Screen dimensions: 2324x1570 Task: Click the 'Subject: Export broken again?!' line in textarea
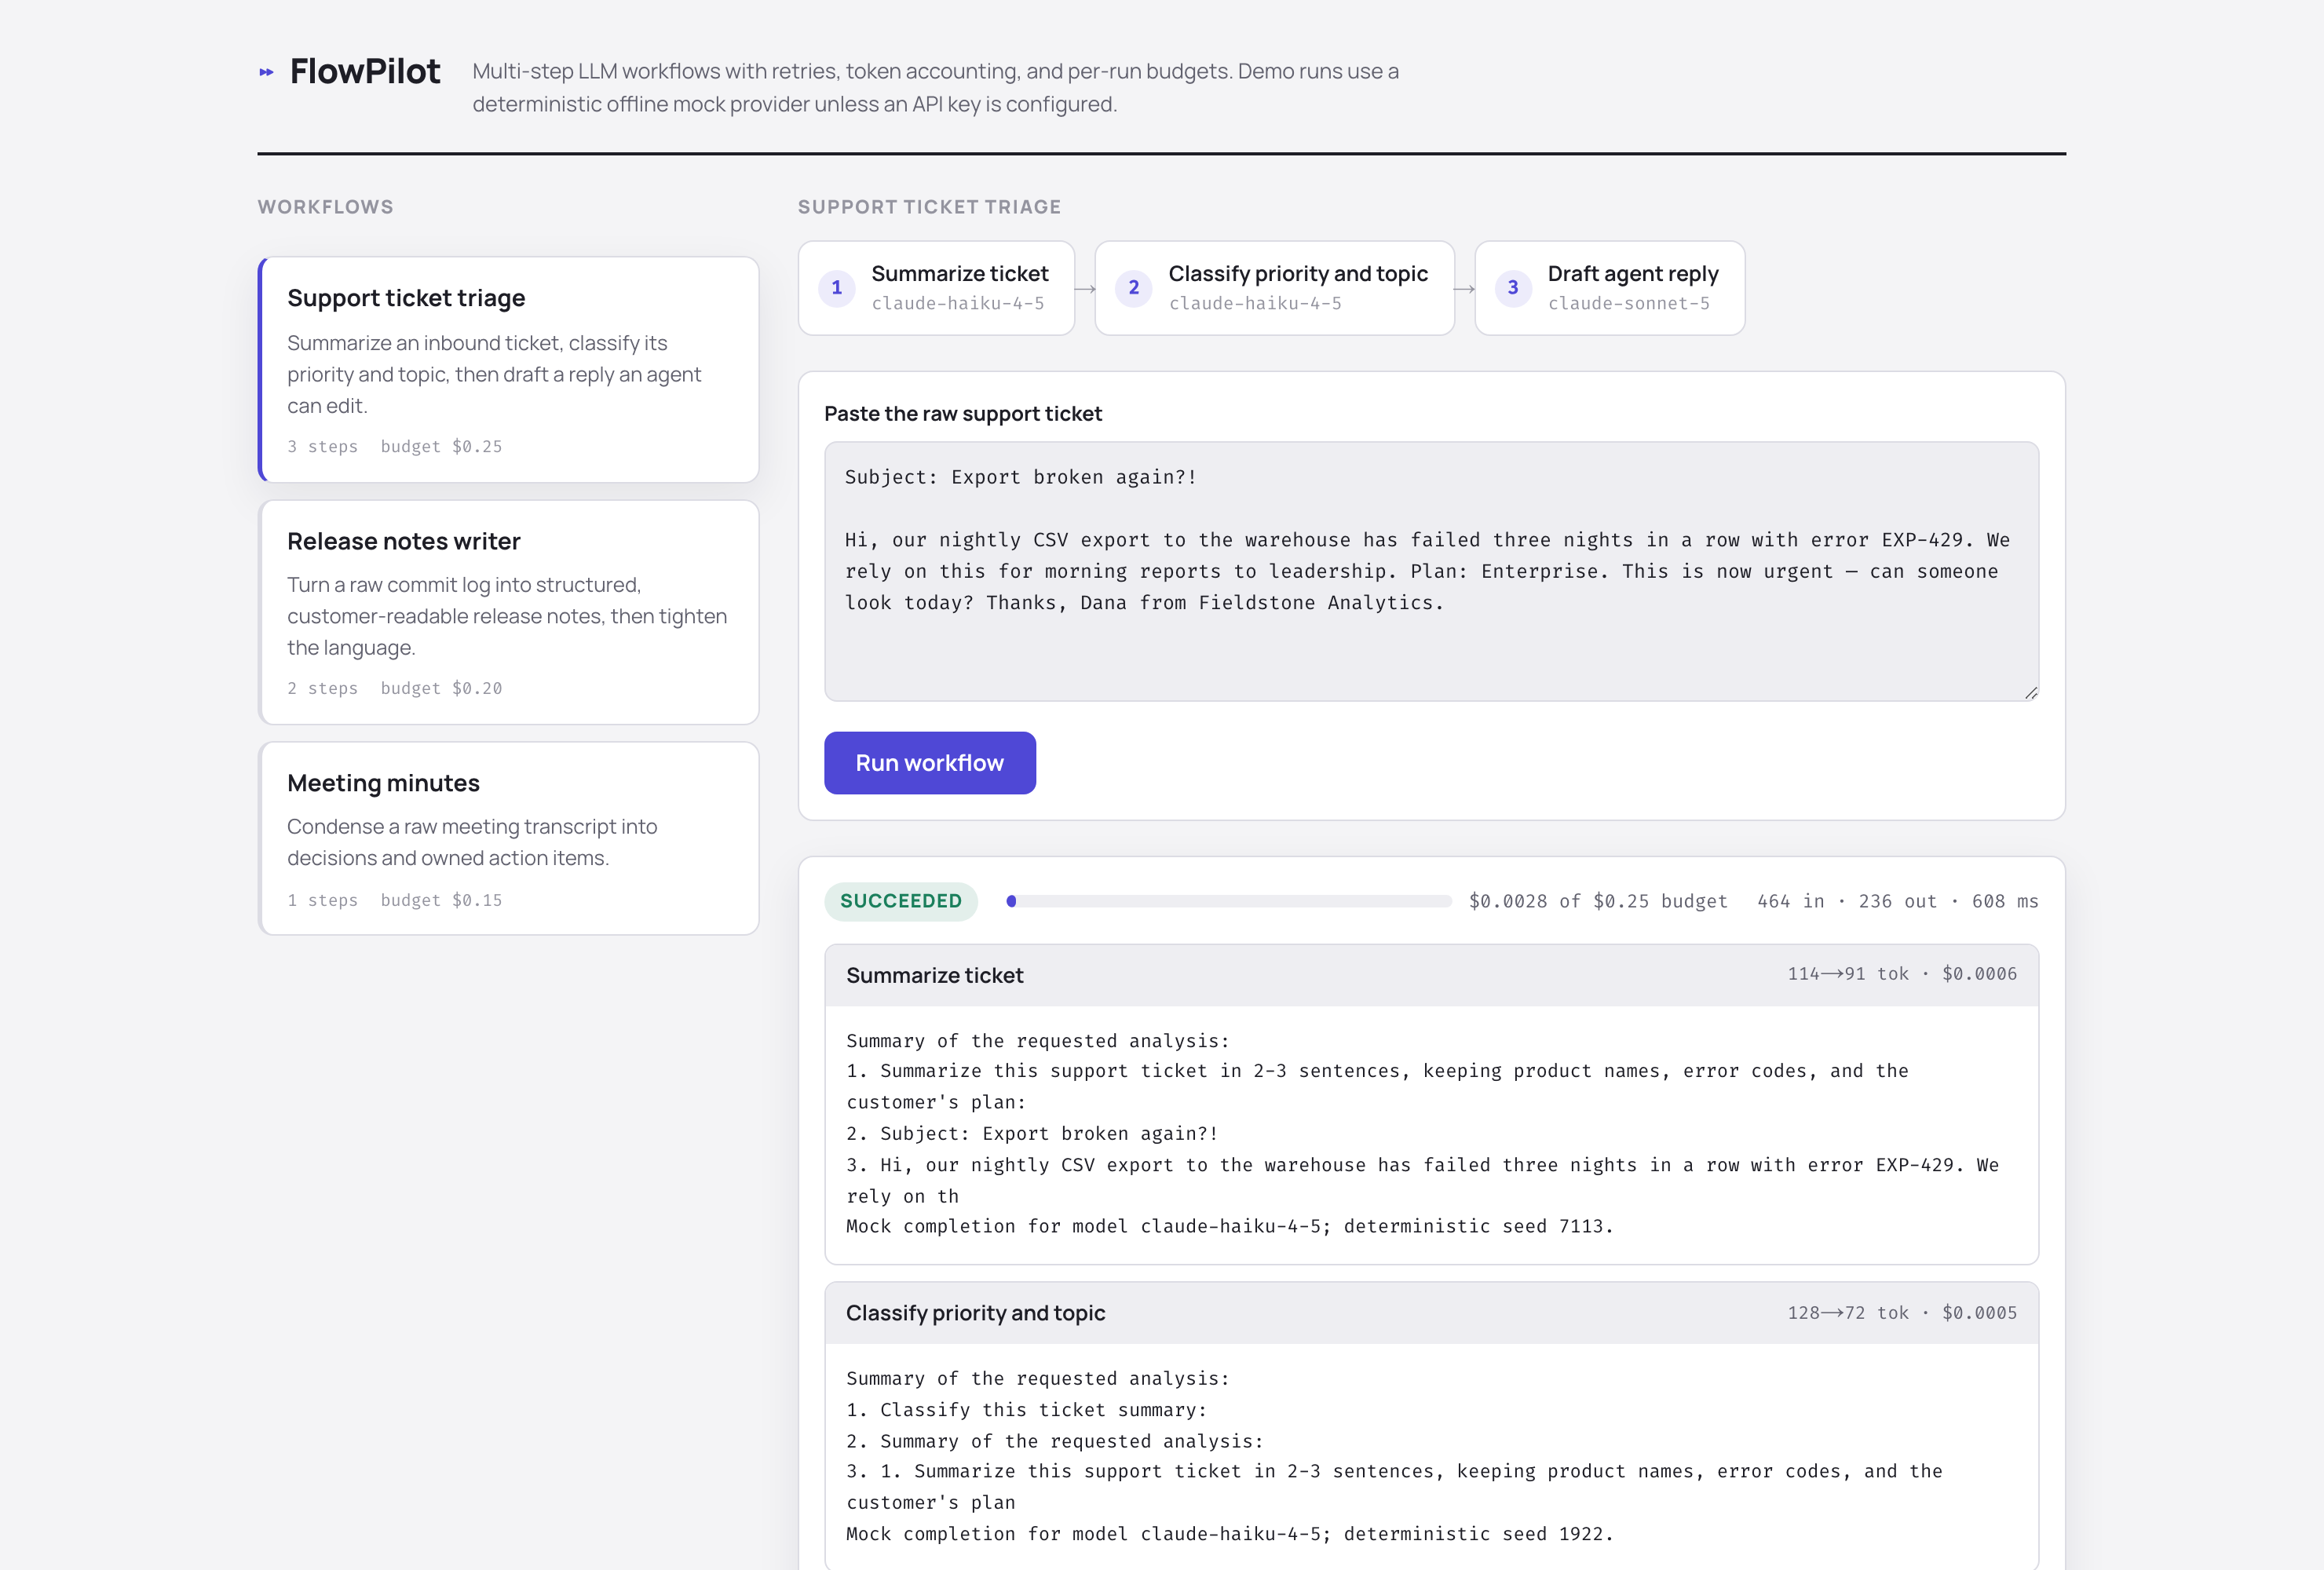coord(1020,477)
